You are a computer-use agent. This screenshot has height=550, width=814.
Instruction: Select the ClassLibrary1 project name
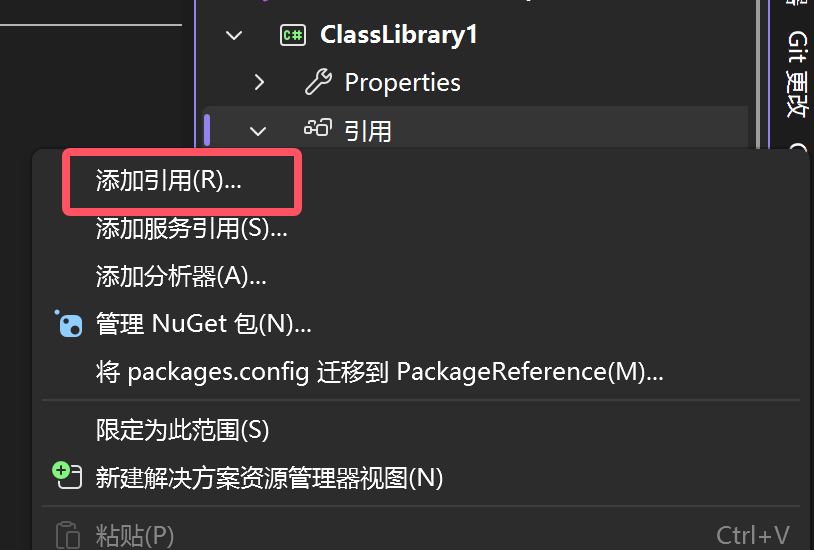[398, 35]
